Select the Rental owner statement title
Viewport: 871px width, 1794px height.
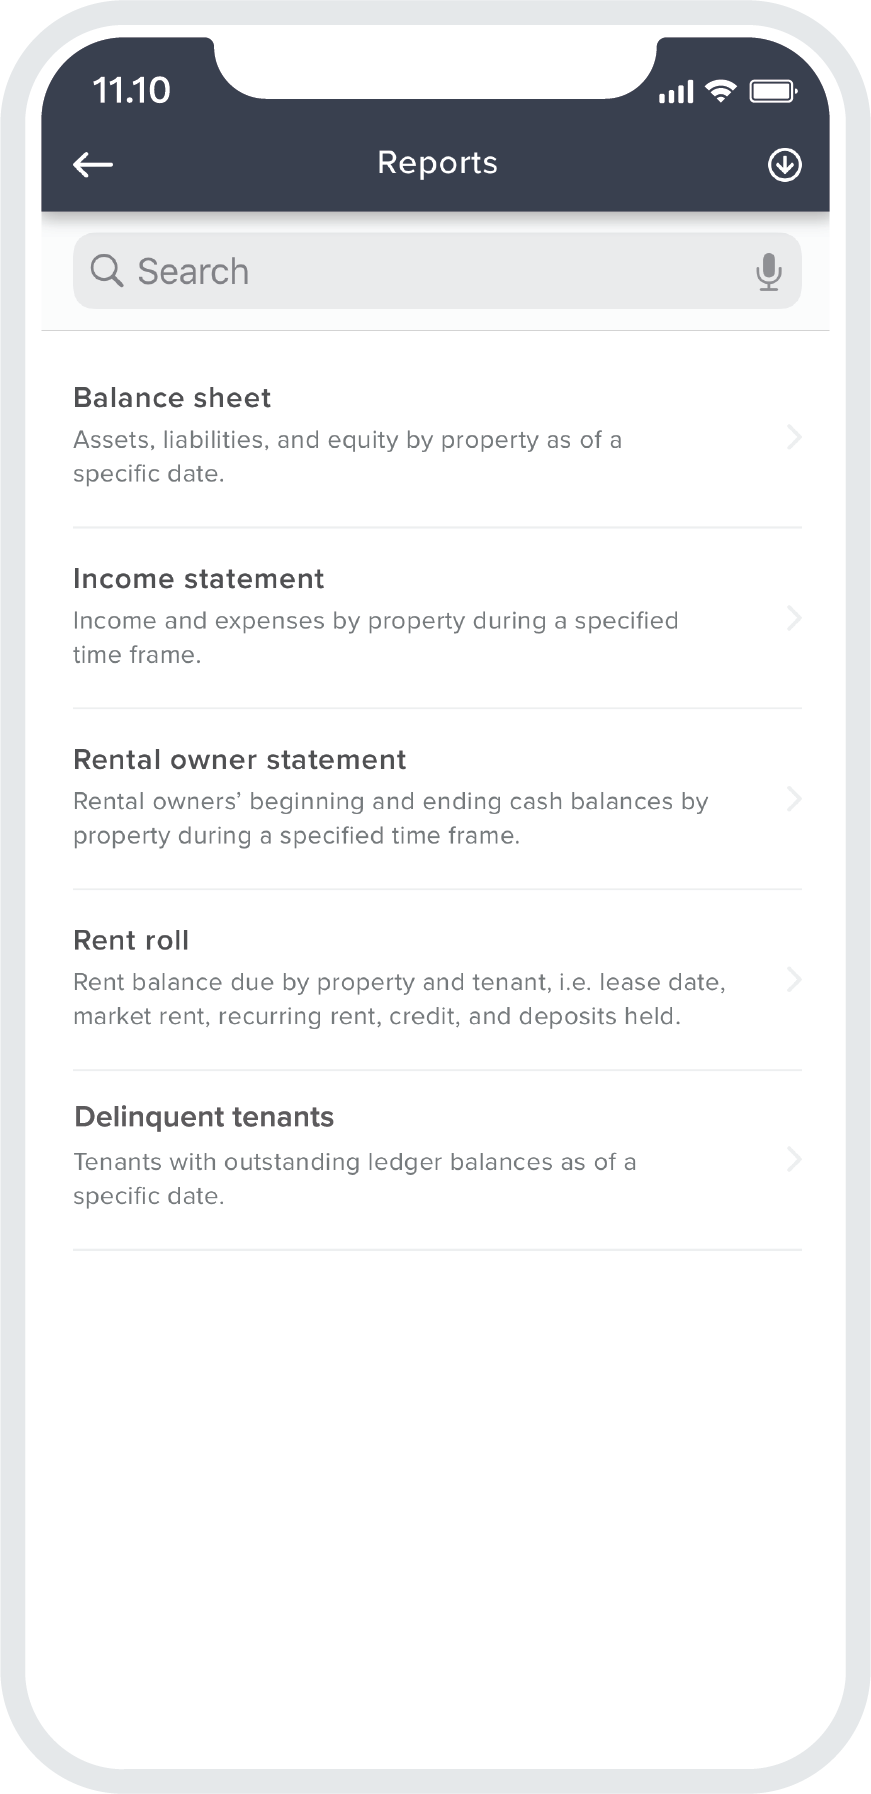click(x=240, y=760)
